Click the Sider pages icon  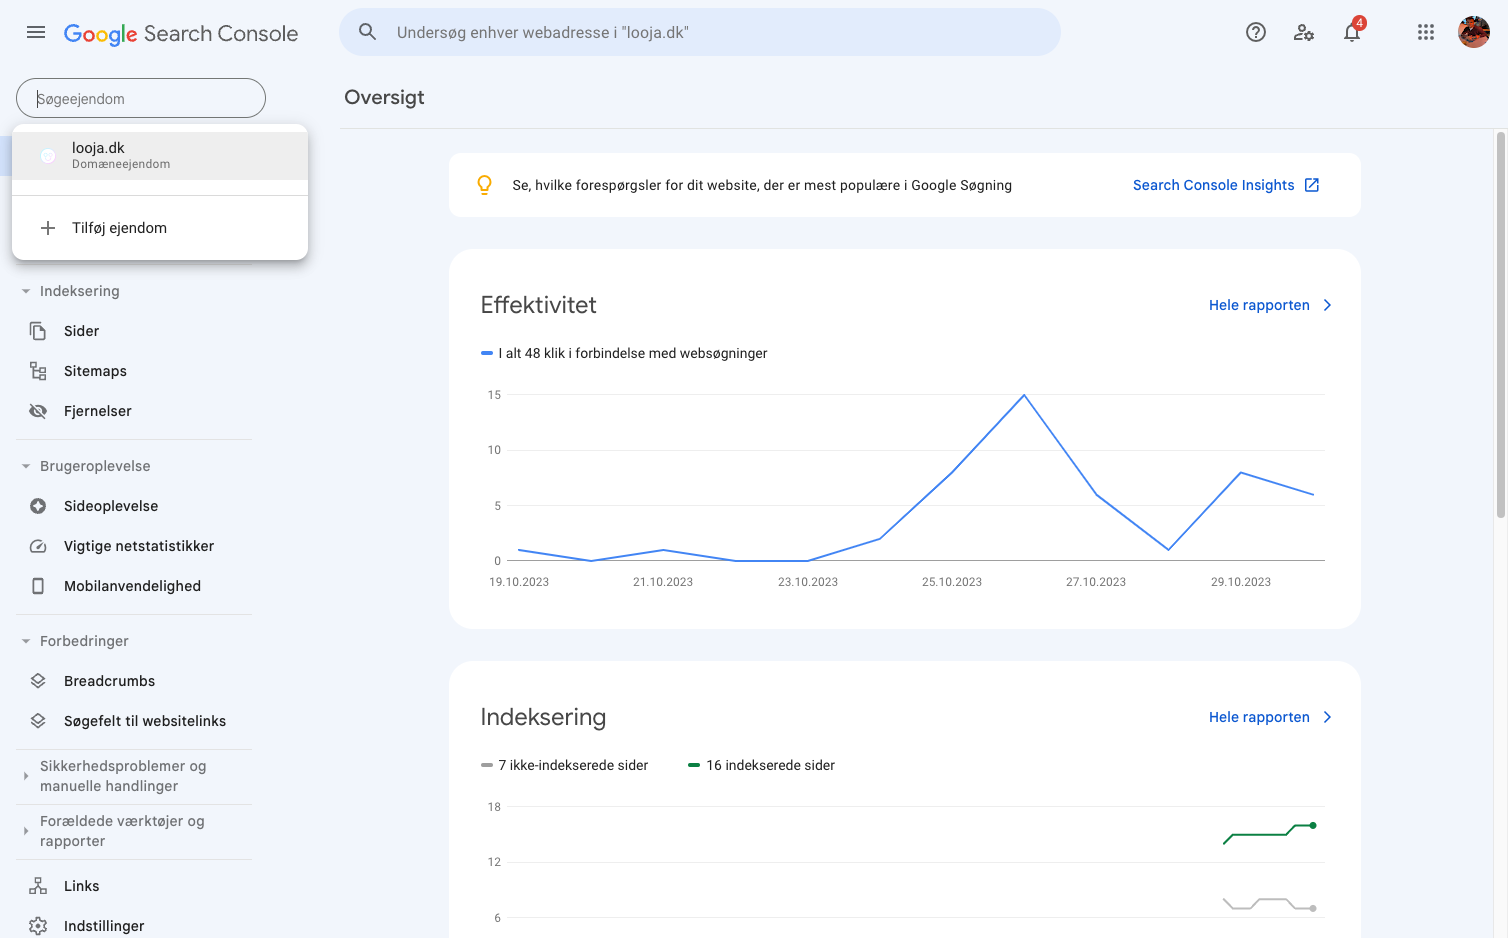tap(38, 331)
